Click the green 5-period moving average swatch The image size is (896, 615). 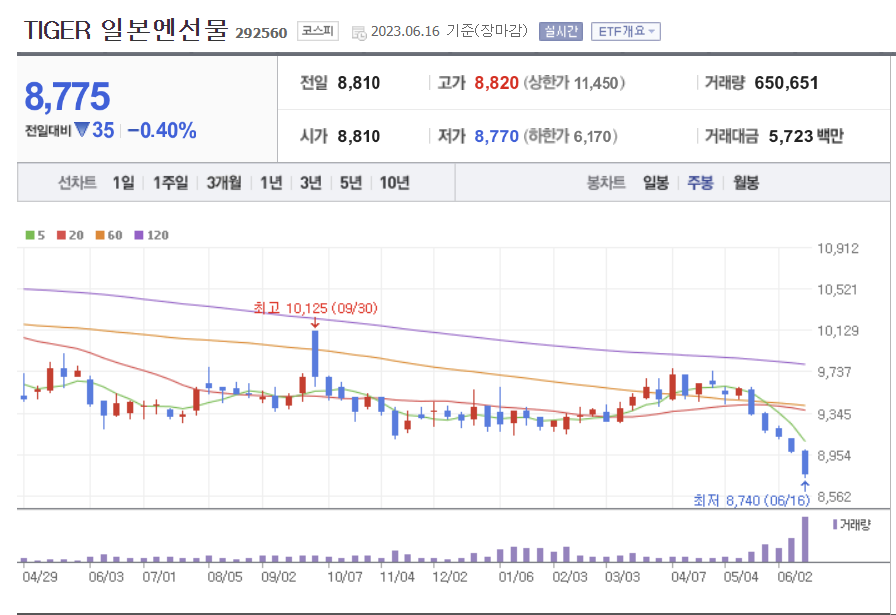30,235
